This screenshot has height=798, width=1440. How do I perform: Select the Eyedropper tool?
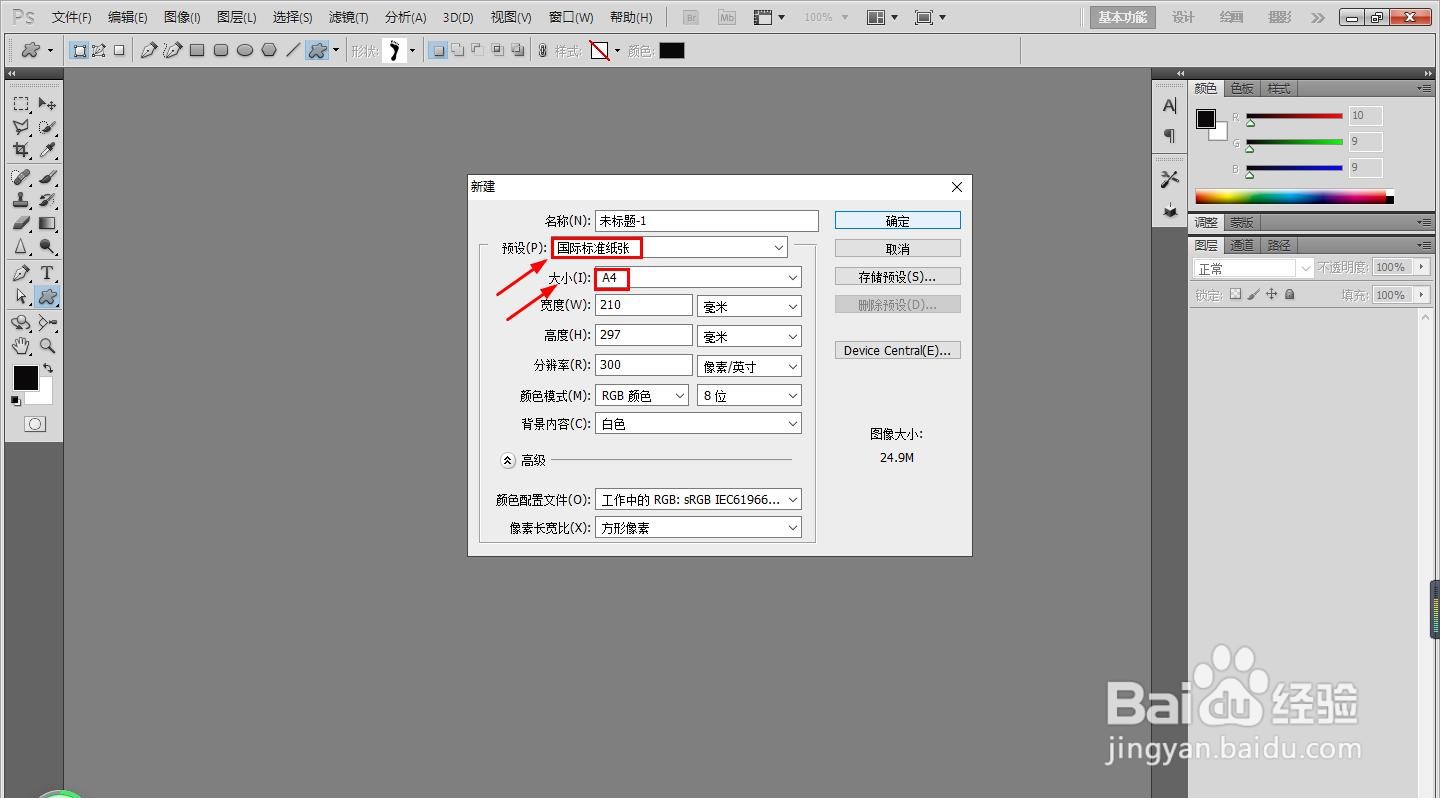tap(47, 150)
